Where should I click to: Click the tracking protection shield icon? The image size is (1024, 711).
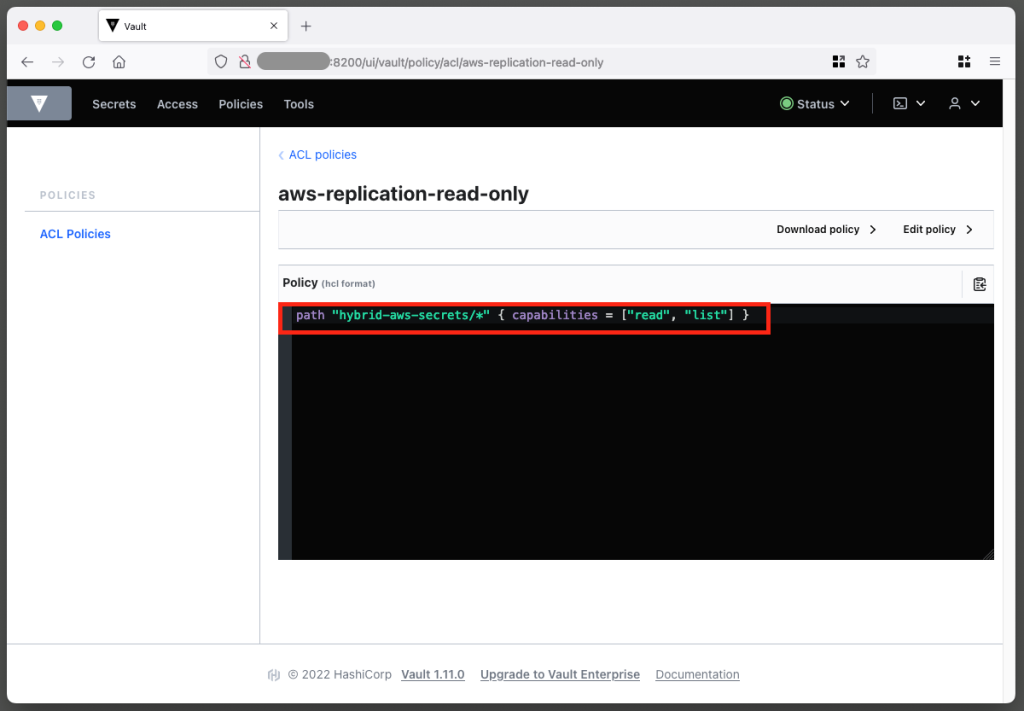(220, 61)
